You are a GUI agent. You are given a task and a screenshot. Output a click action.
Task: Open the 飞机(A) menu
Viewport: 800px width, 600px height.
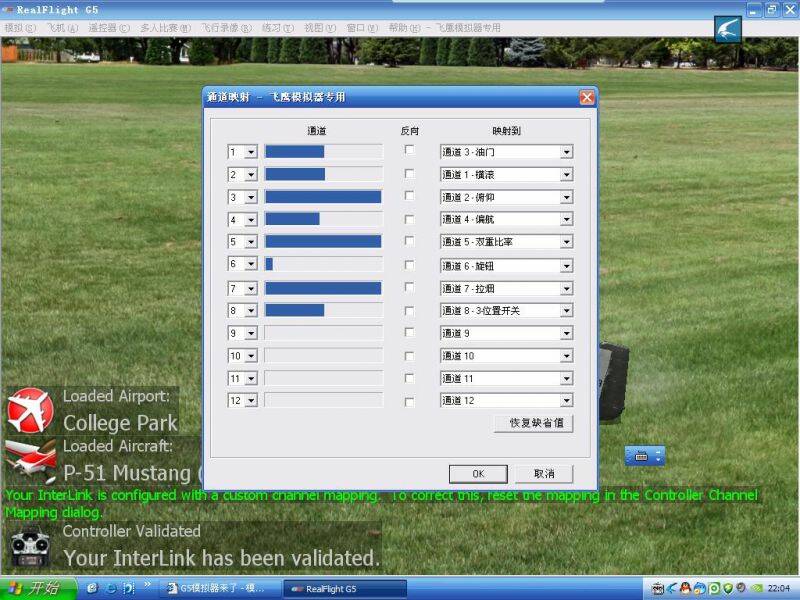pos(62,28)
